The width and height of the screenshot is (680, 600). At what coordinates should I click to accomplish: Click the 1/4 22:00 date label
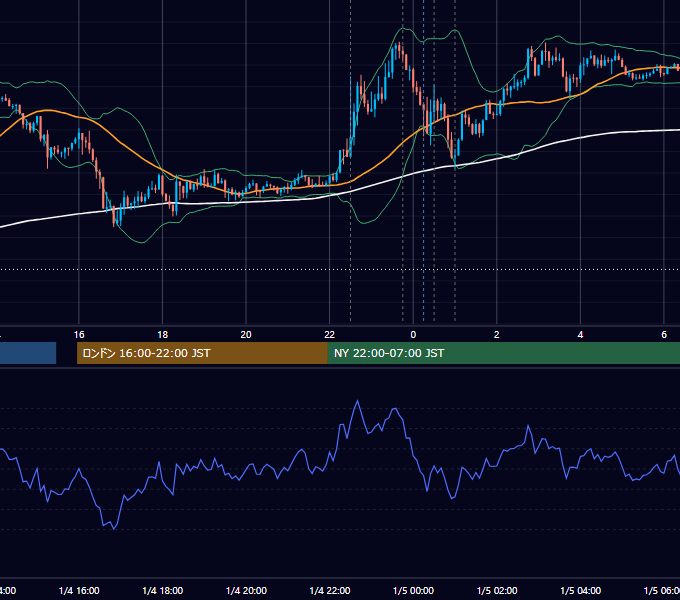330,591
